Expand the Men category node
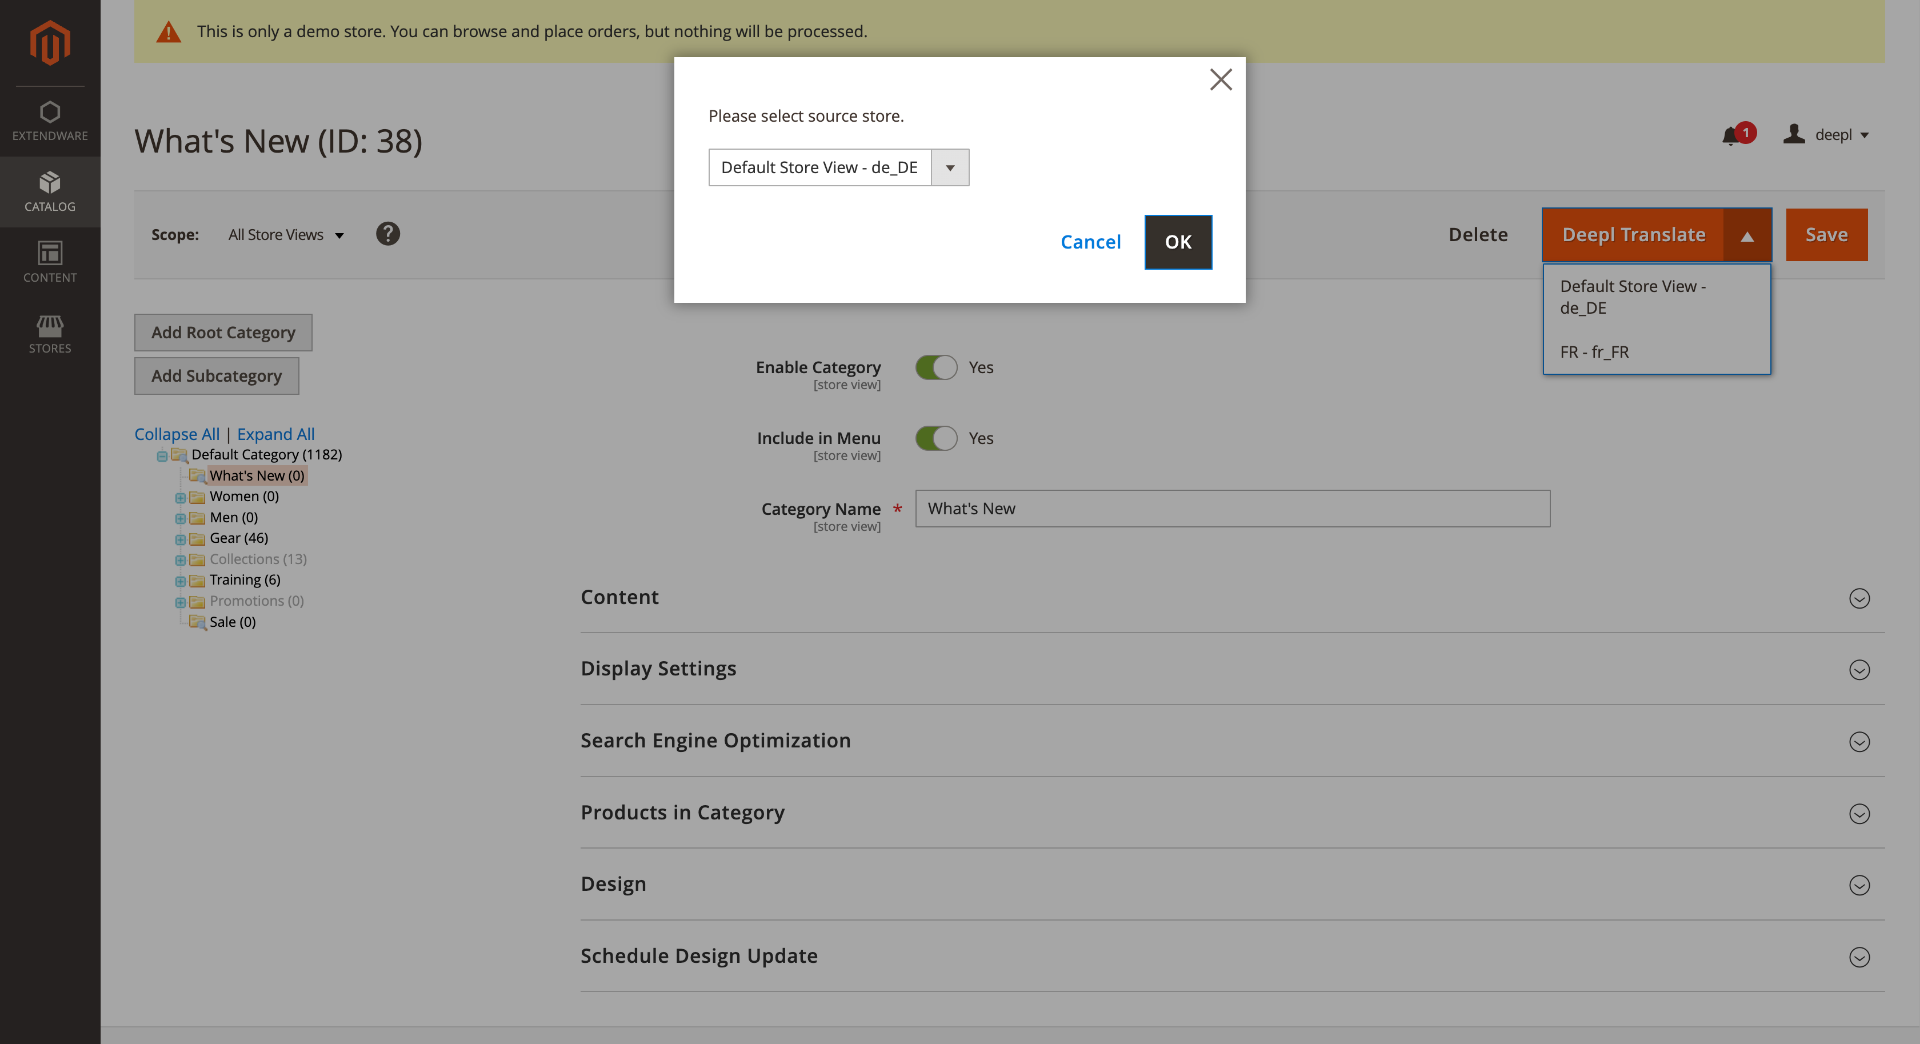Image resolution: width=1920 pixels, height=1044 pixels. [180, 519]
